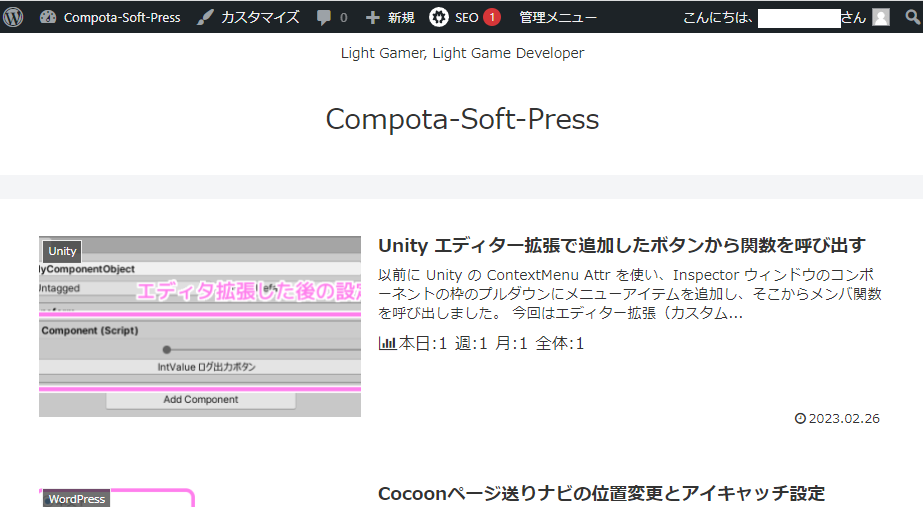Click the view counter 本日:1 週:1
The height and width of the screenshot is (507, 923).
pos(491,343)
